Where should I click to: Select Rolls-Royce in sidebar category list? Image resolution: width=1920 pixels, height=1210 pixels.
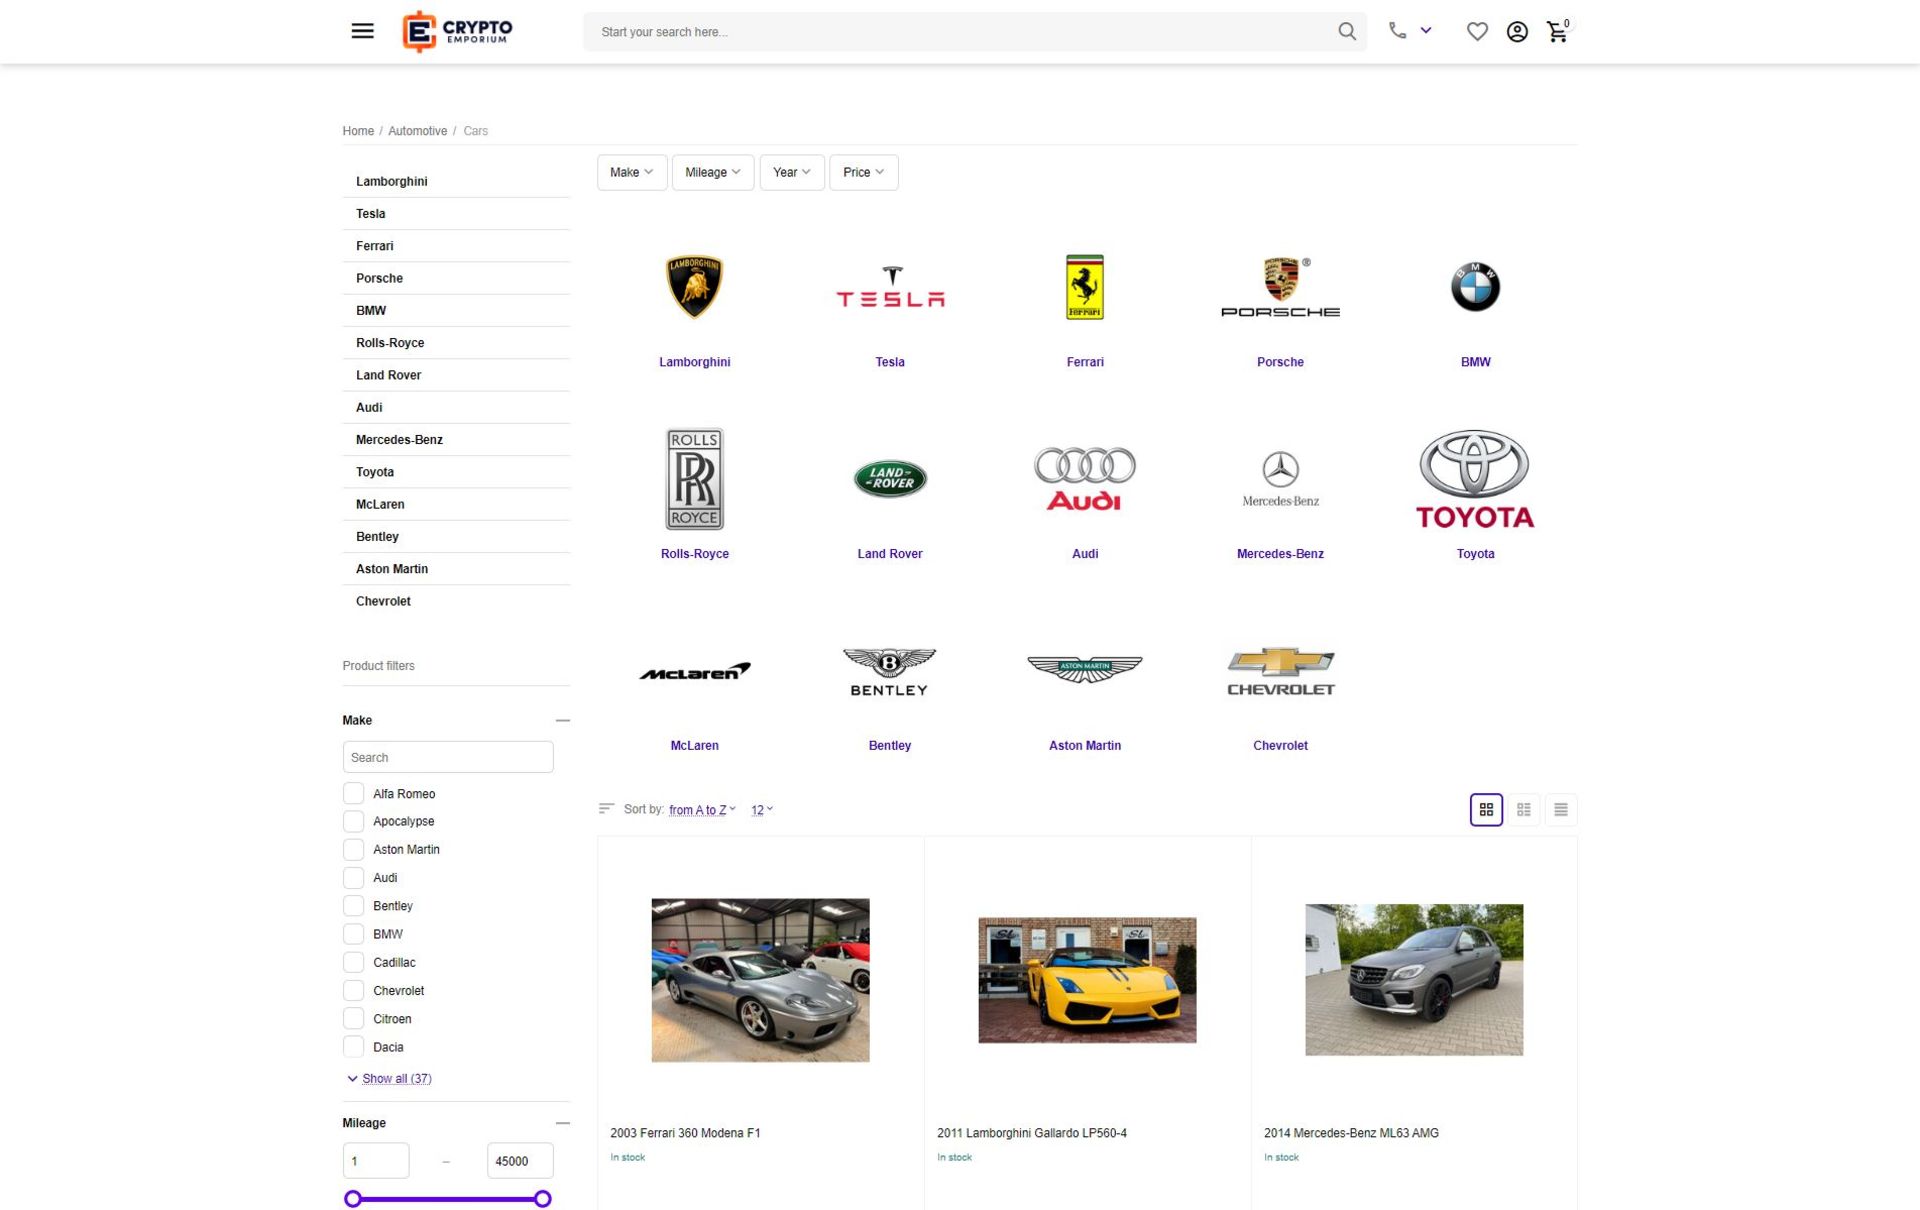[x=456, y=342]
